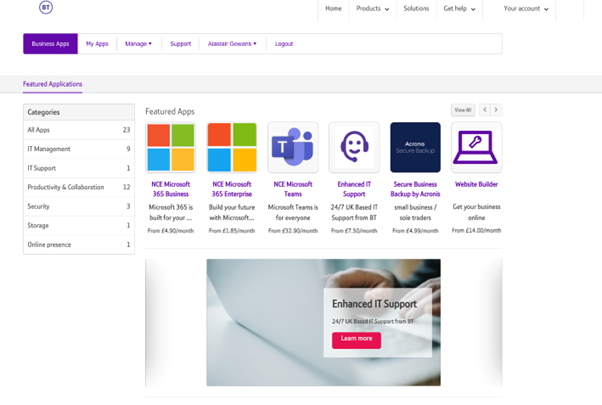
Task: Open the Microsoft Teams app icon
Action: coord(293,147)
